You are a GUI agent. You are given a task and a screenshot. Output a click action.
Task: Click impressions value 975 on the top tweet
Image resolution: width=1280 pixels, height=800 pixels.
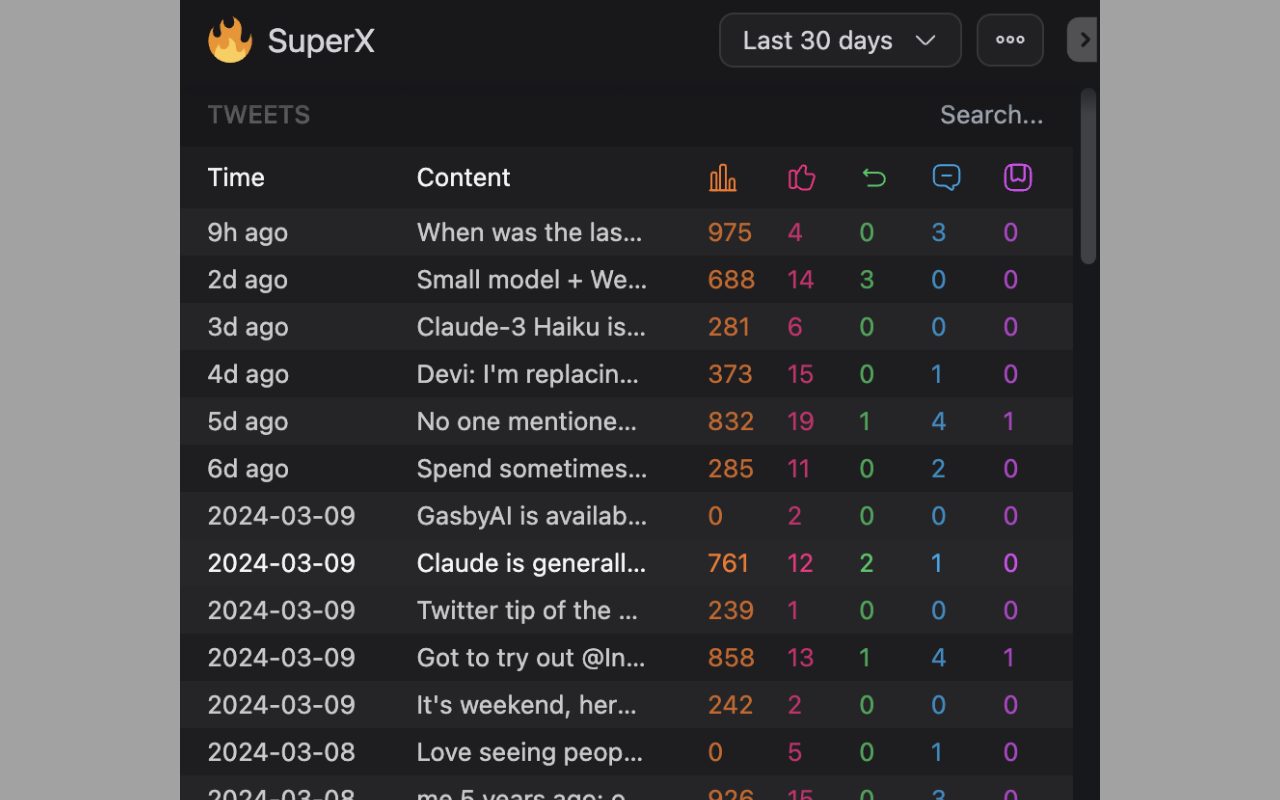(730, 232)
